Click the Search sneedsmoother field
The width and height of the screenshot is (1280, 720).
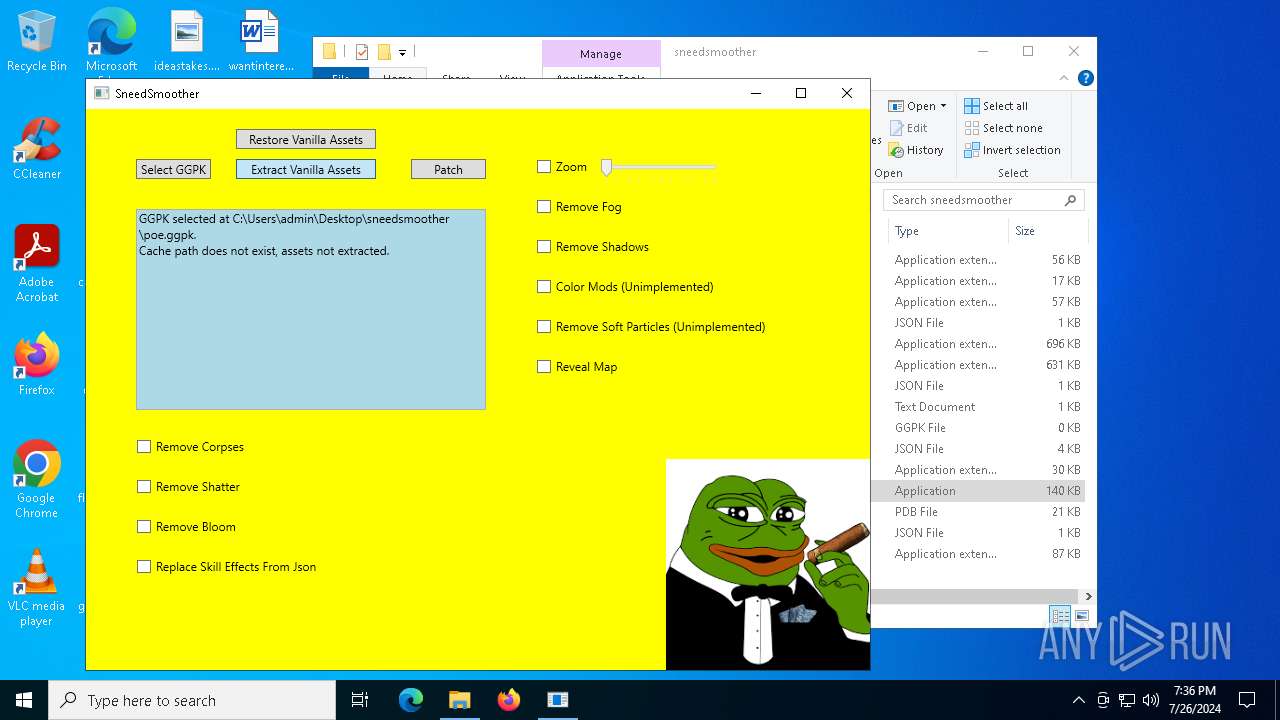[984, 200]
